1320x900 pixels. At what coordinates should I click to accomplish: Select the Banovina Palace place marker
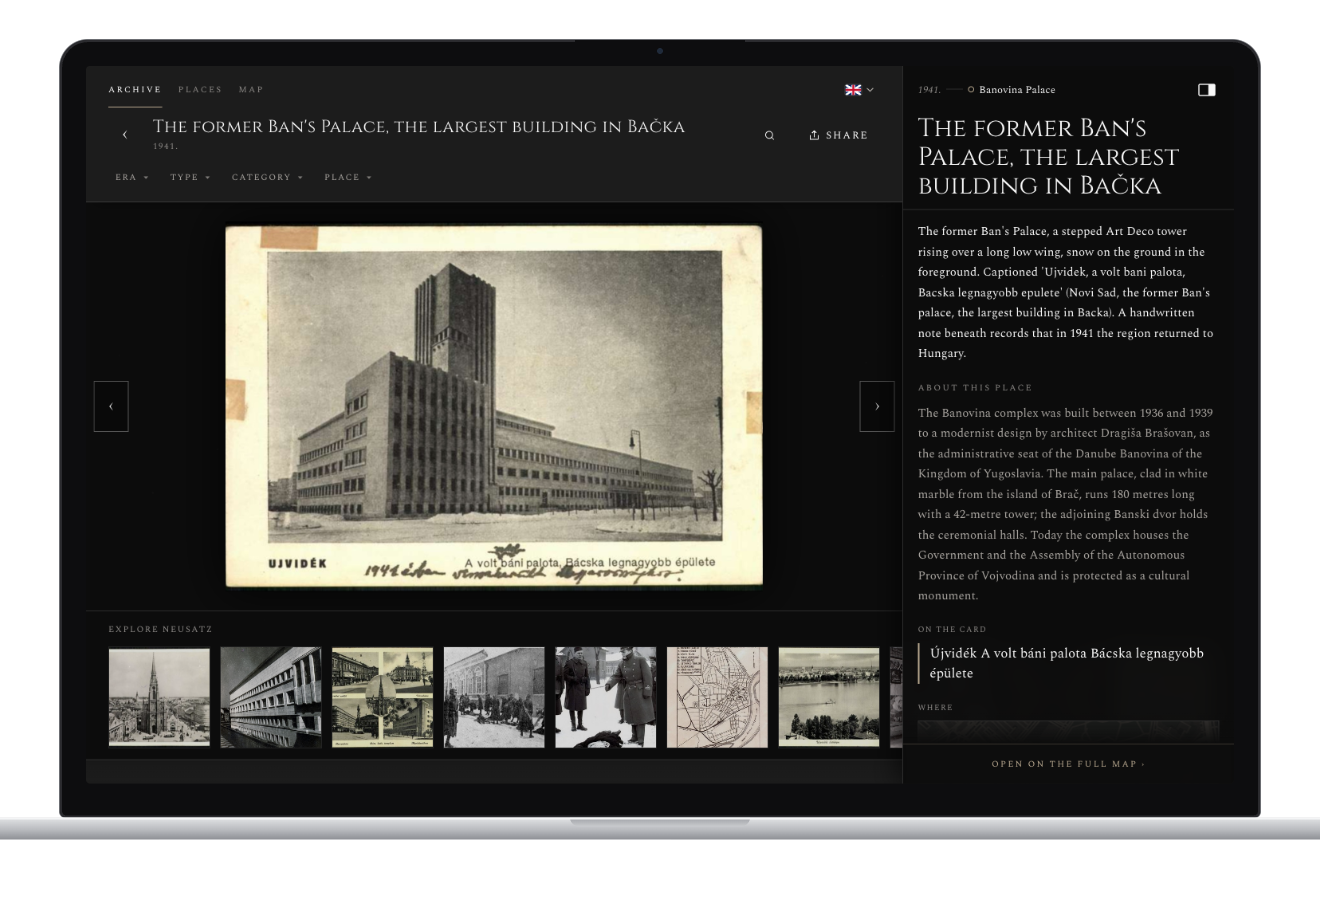[1011, 90]
